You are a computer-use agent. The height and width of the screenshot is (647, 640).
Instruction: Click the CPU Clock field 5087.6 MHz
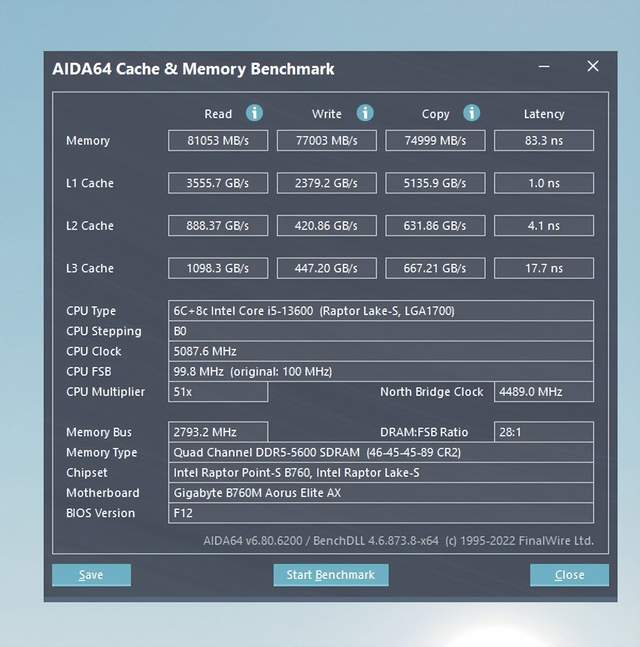381,351
